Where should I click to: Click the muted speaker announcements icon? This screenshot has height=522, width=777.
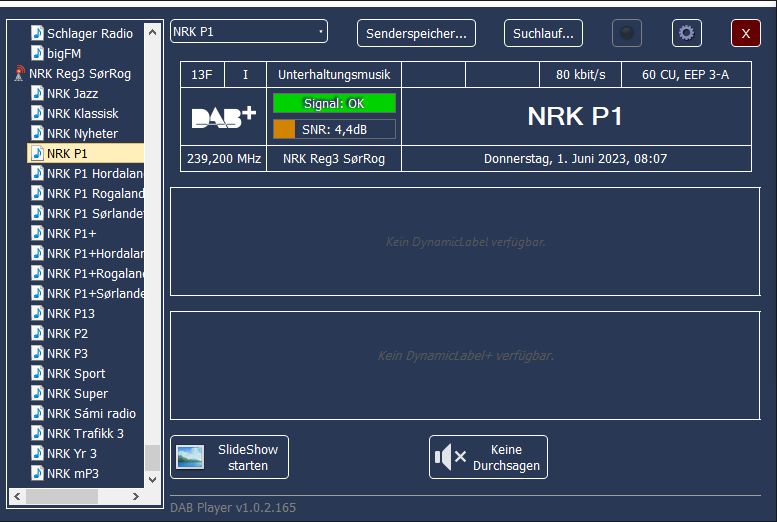click(450, 458)
